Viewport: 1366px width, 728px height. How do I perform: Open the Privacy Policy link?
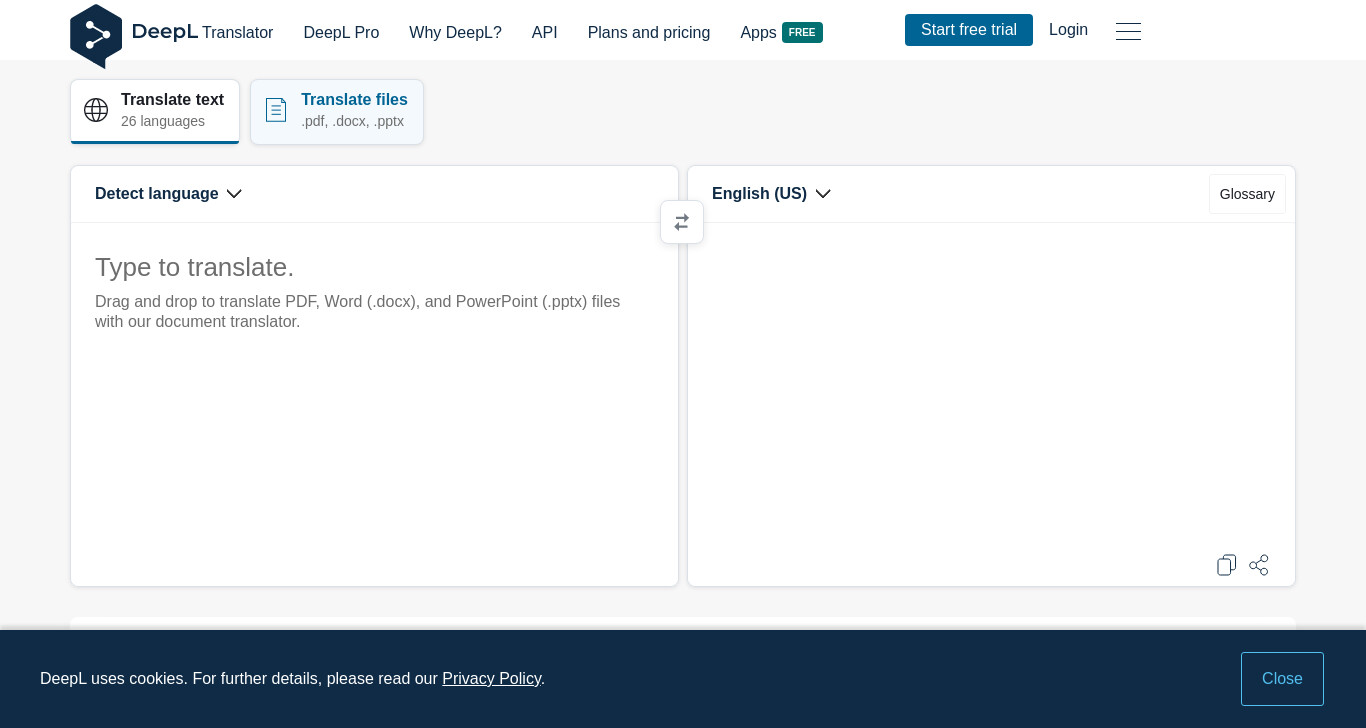[x=491, y=679]
